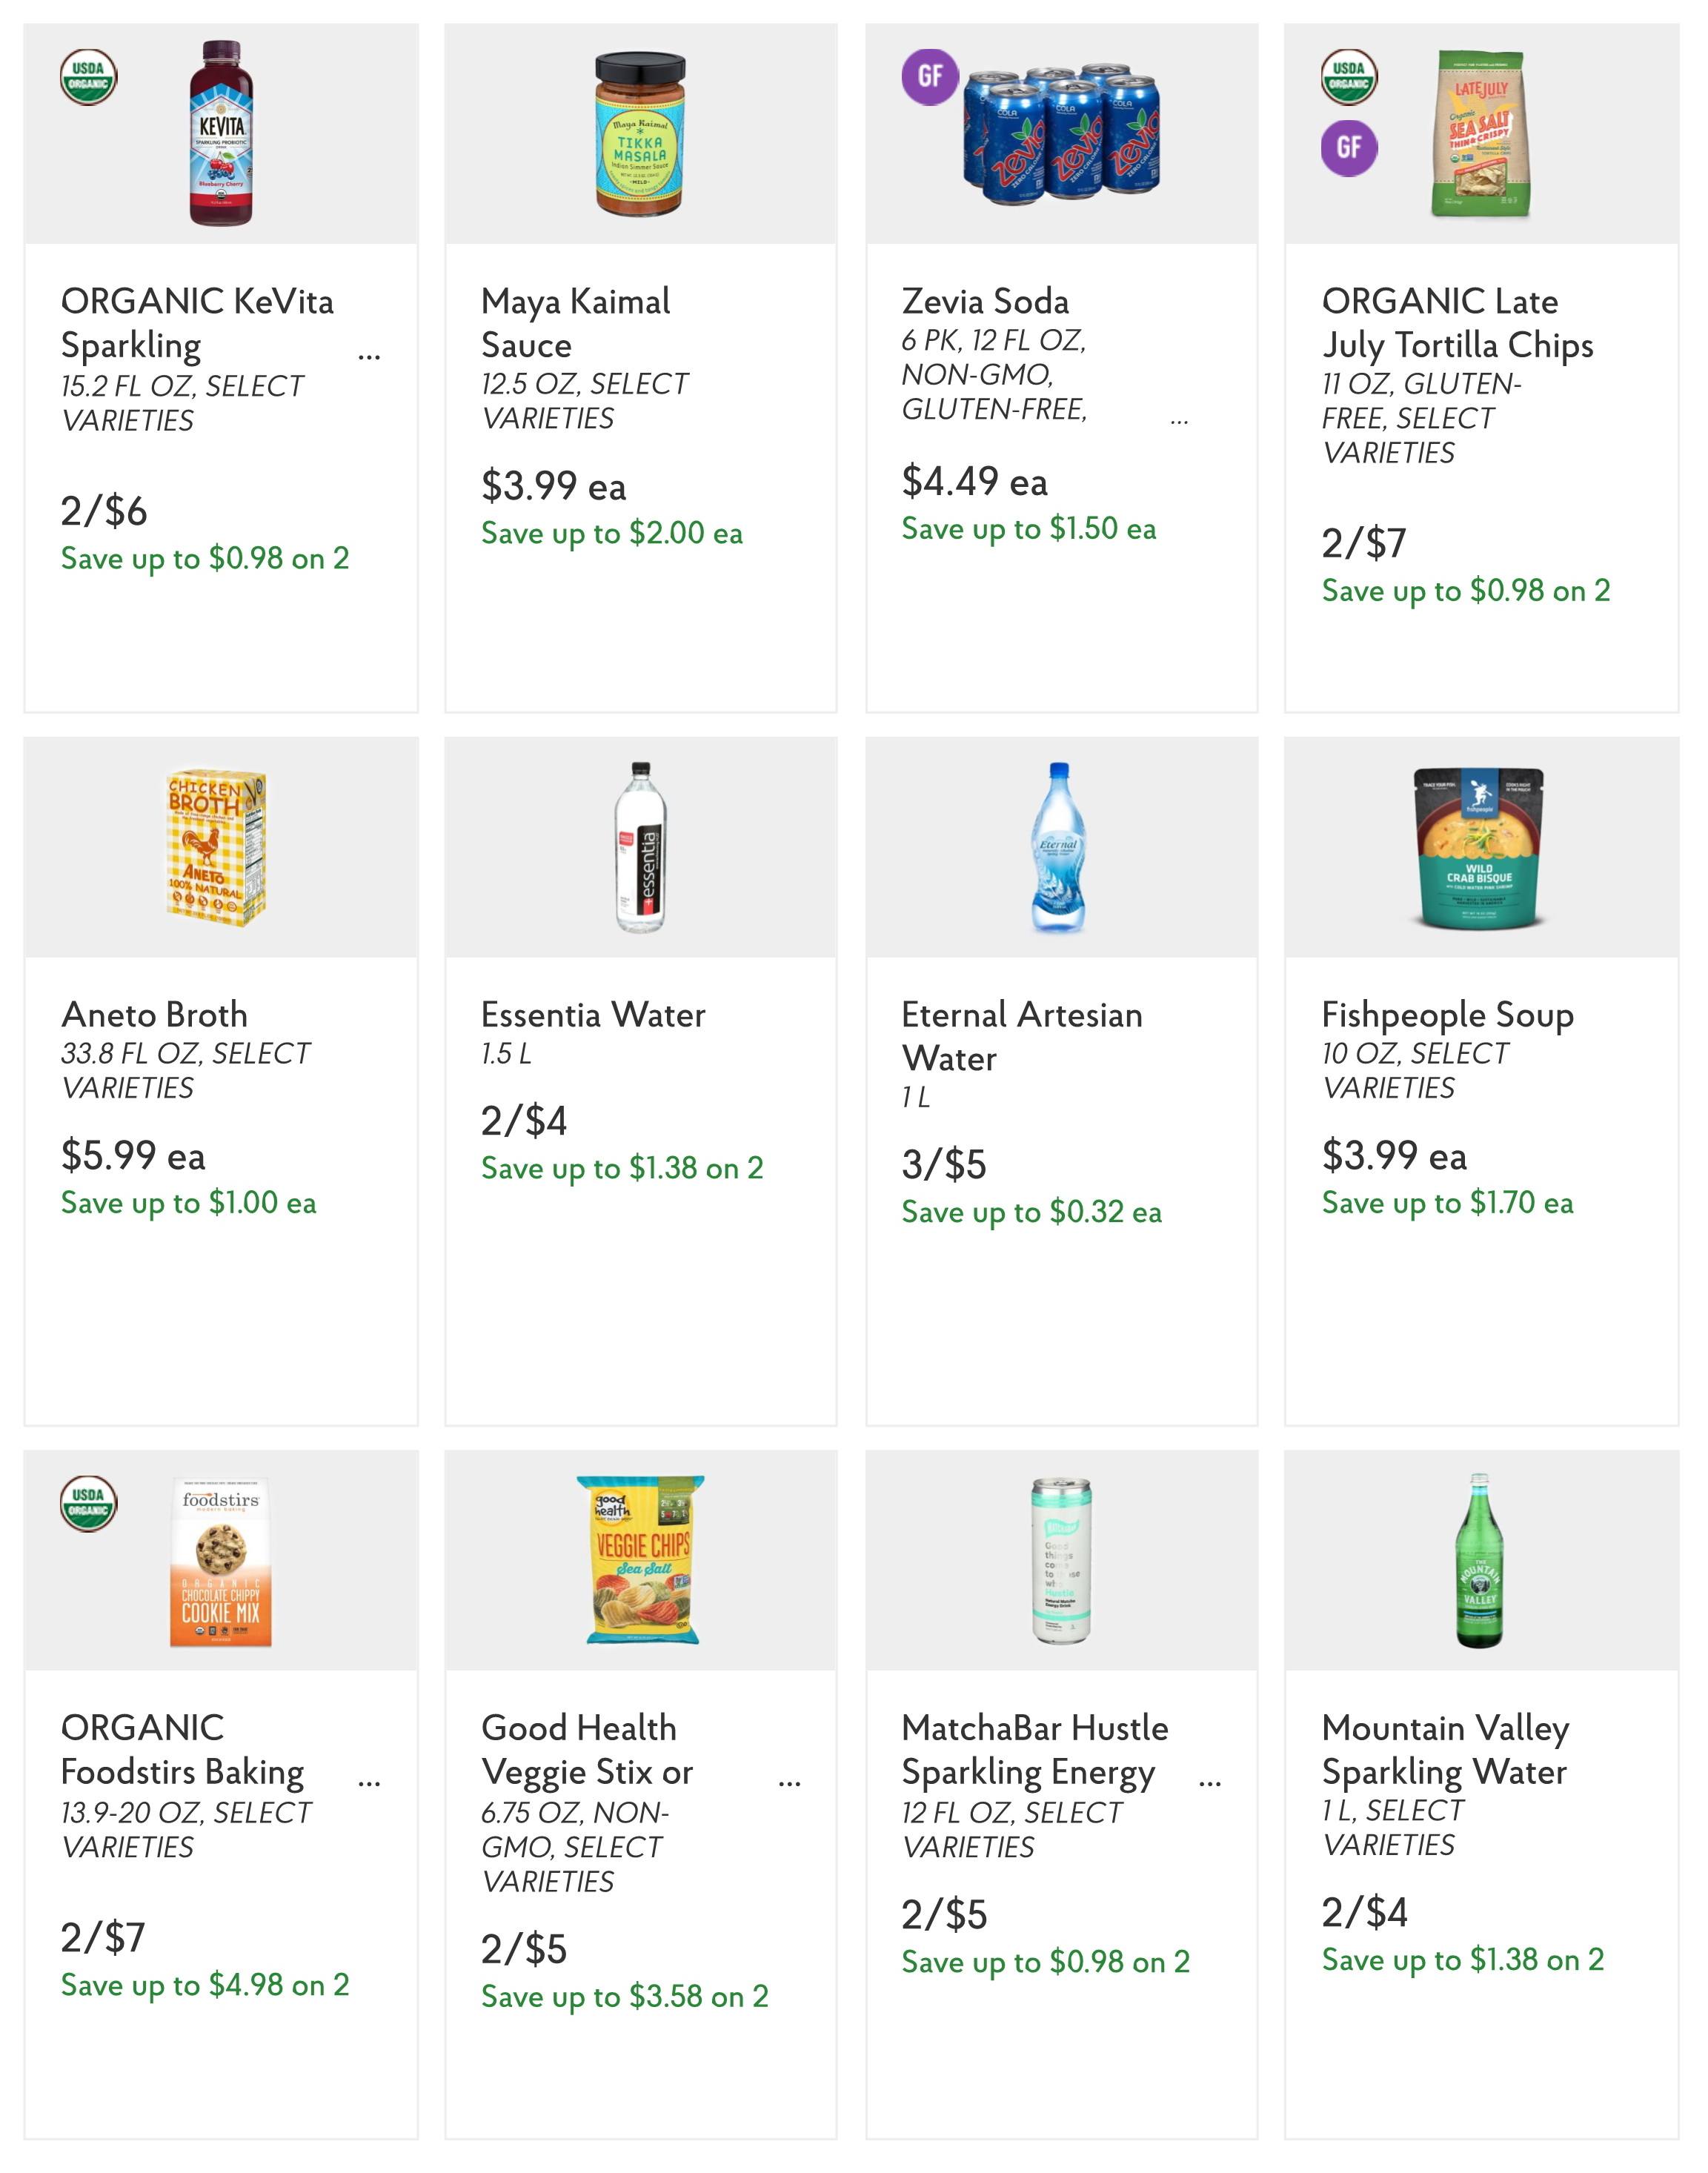Screen dimensions: 1708x2173
Task: Open the Essentia water bottle image
Action: tap(640, 847)
